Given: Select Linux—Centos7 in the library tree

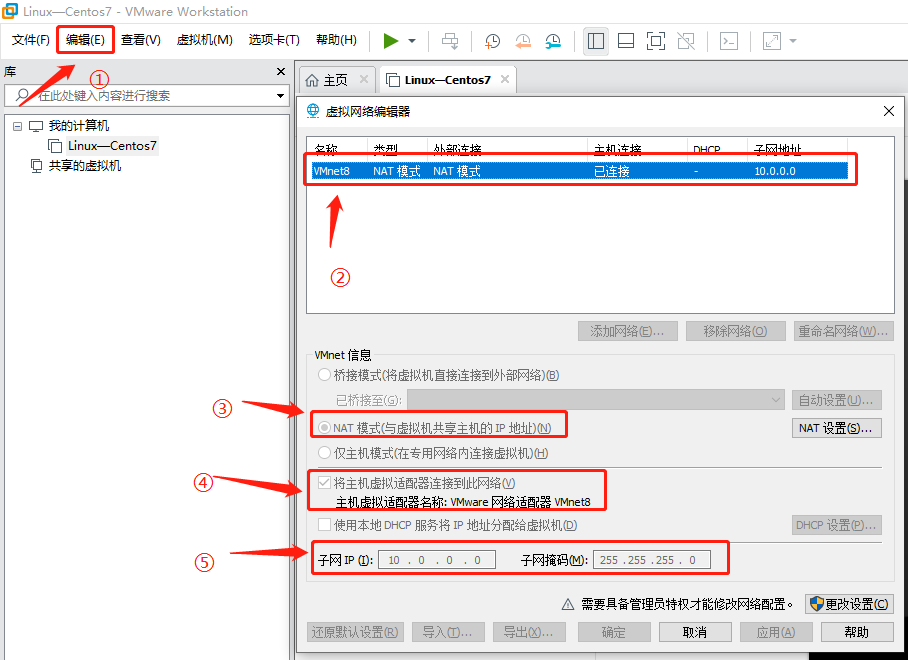Looking at the screenshot, I should tap(112, 146).
